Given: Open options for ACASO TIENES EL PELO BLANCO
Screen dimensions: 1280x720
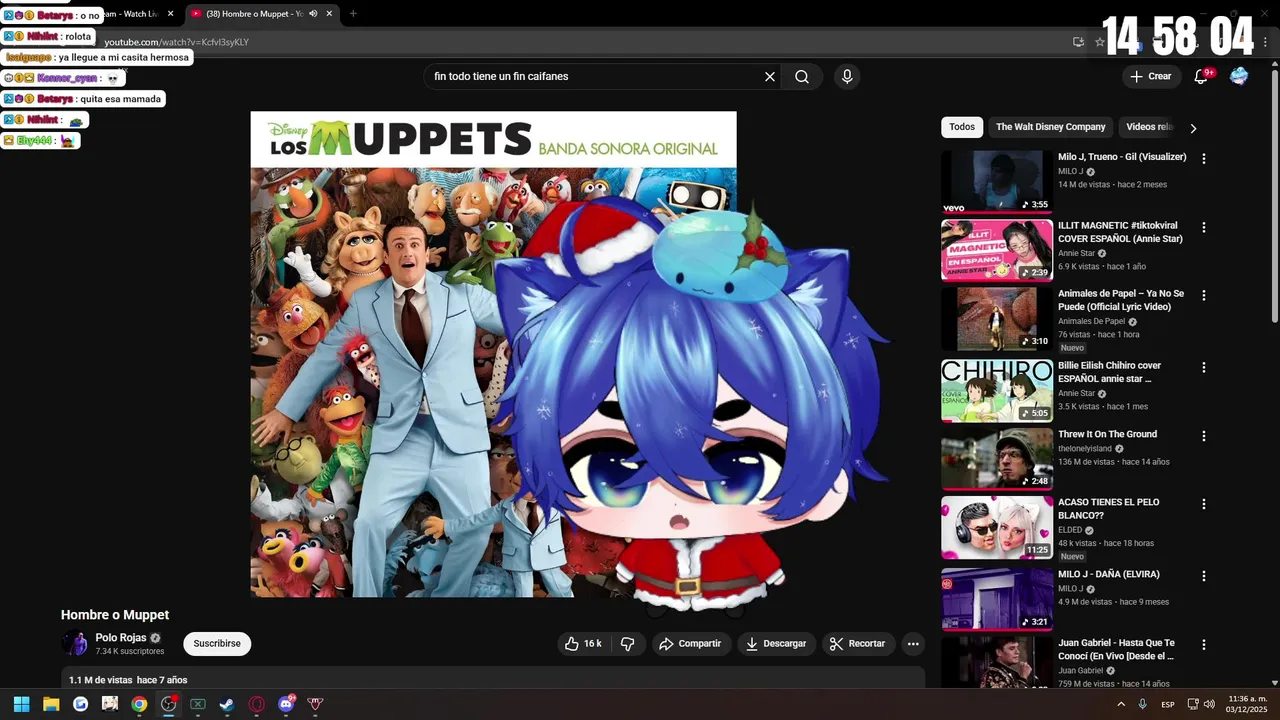Looking at the screenshot, I should tap(1204, 504).
